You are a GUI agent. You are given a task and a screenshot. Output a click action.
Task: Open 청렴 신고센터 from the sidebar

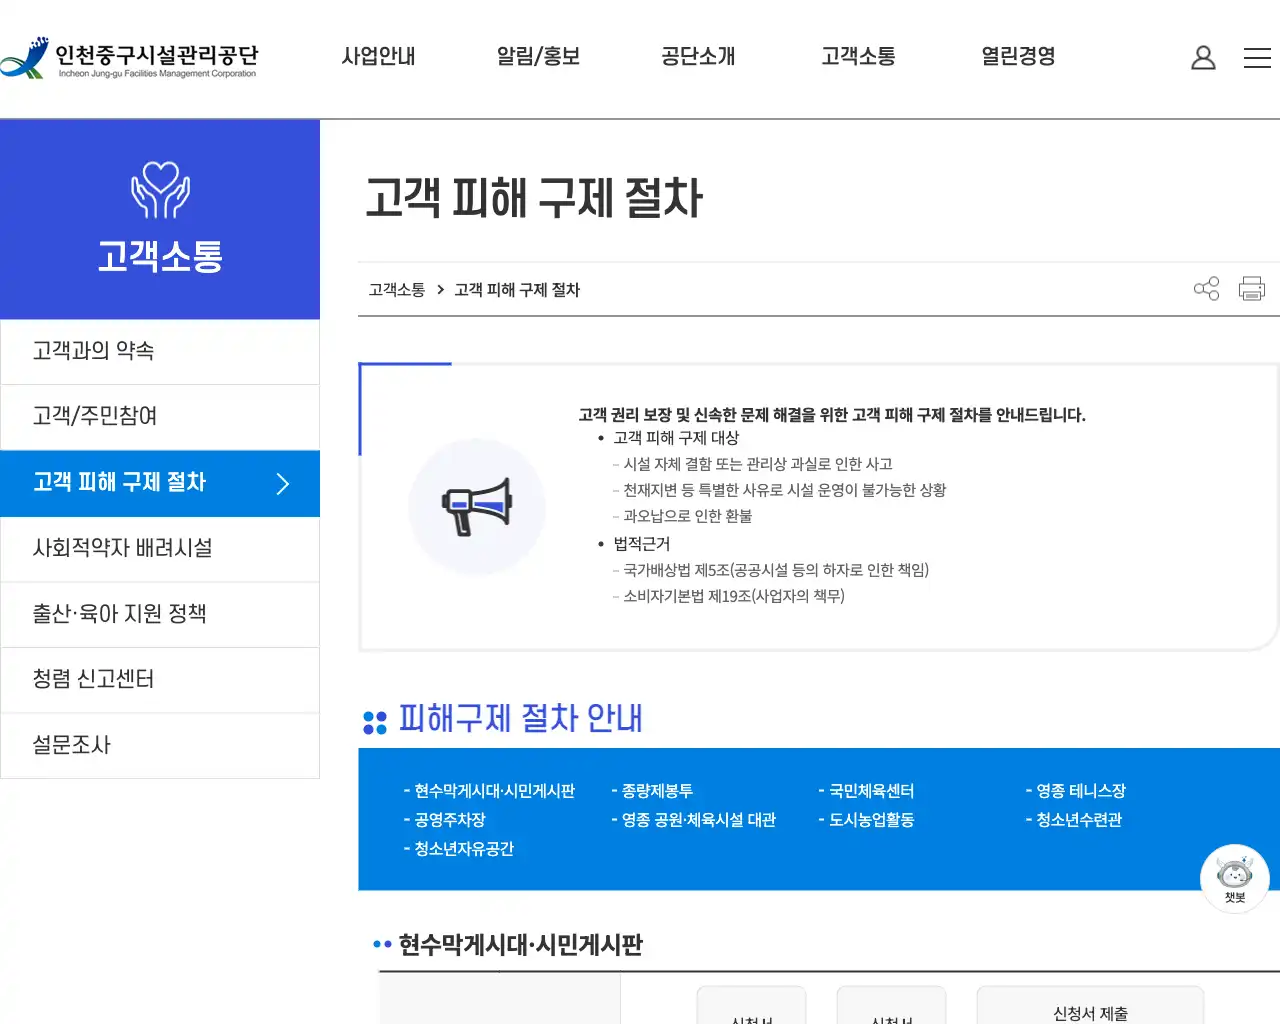pos(90,680)
